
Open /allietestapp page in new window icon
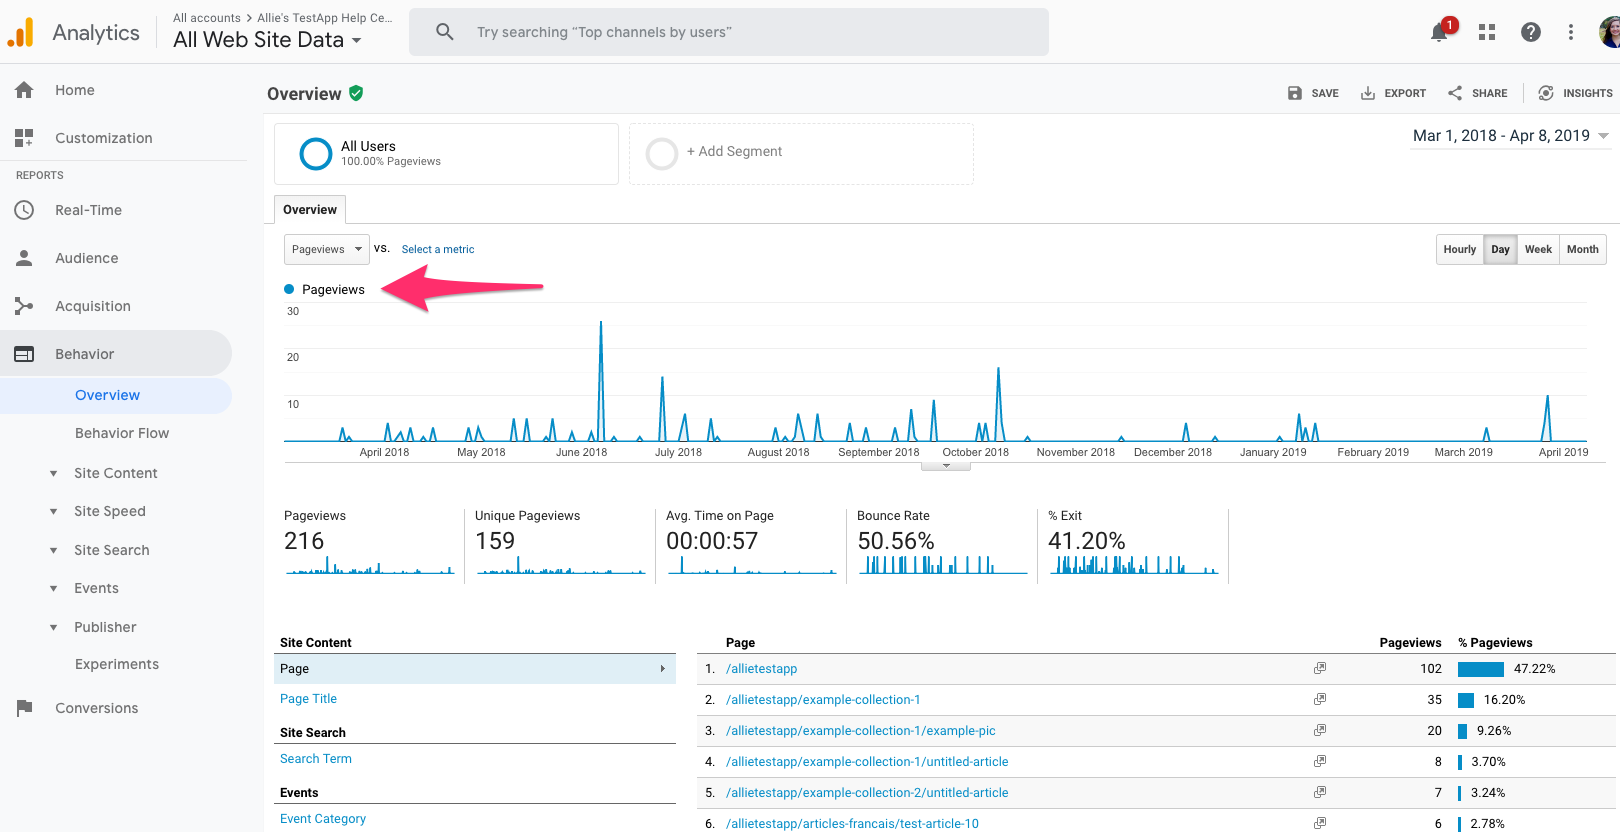tap(1320, 668)
